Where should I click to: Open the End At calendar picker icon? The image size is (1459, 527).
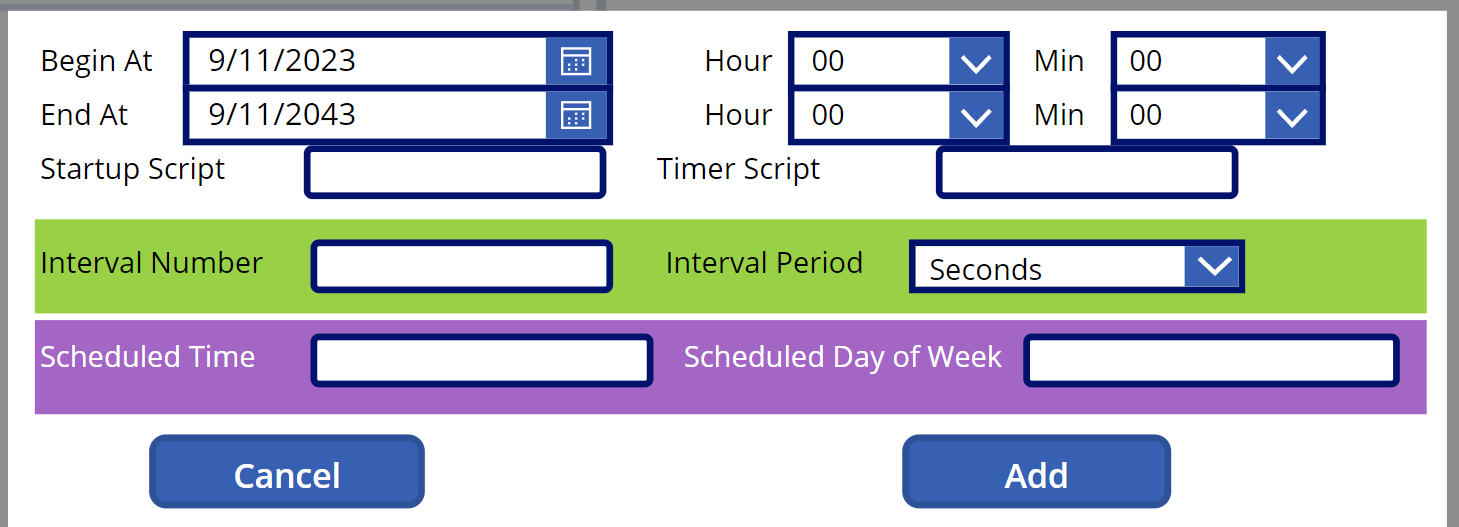pyautogui.click(x=576, y=115)
